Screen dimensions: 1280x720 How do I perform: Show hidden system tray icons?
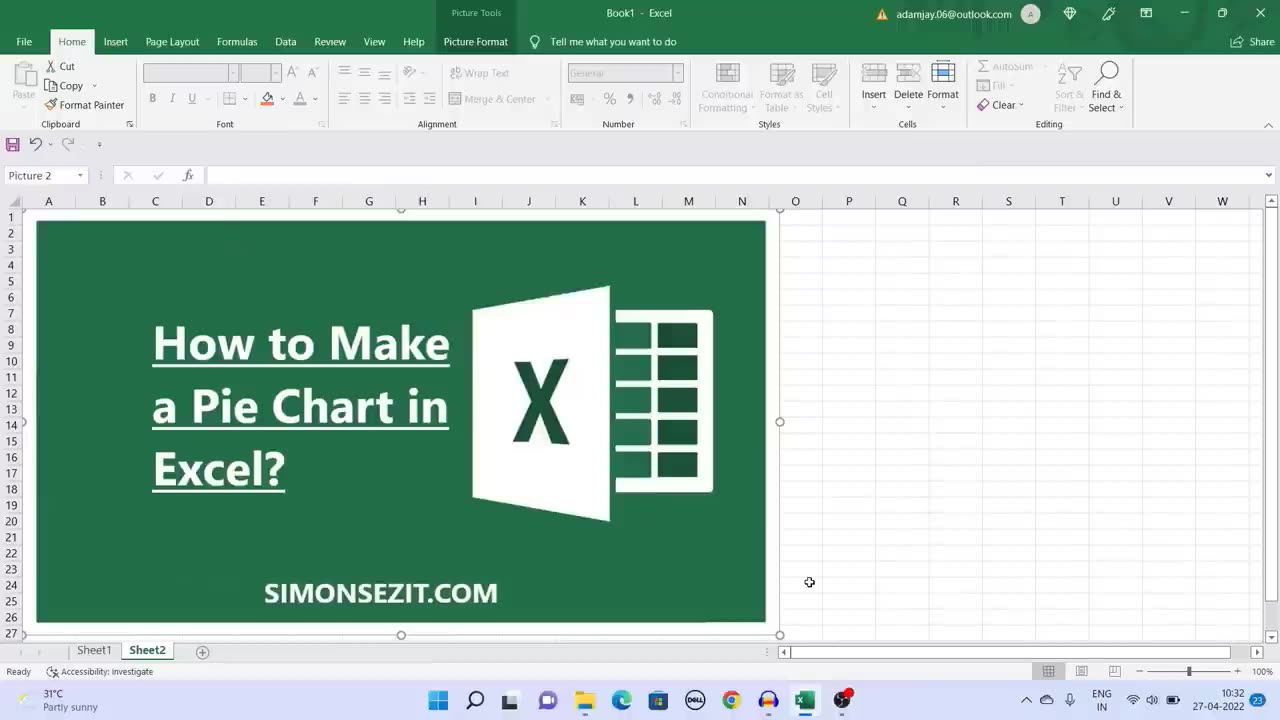pos(1026,700)
